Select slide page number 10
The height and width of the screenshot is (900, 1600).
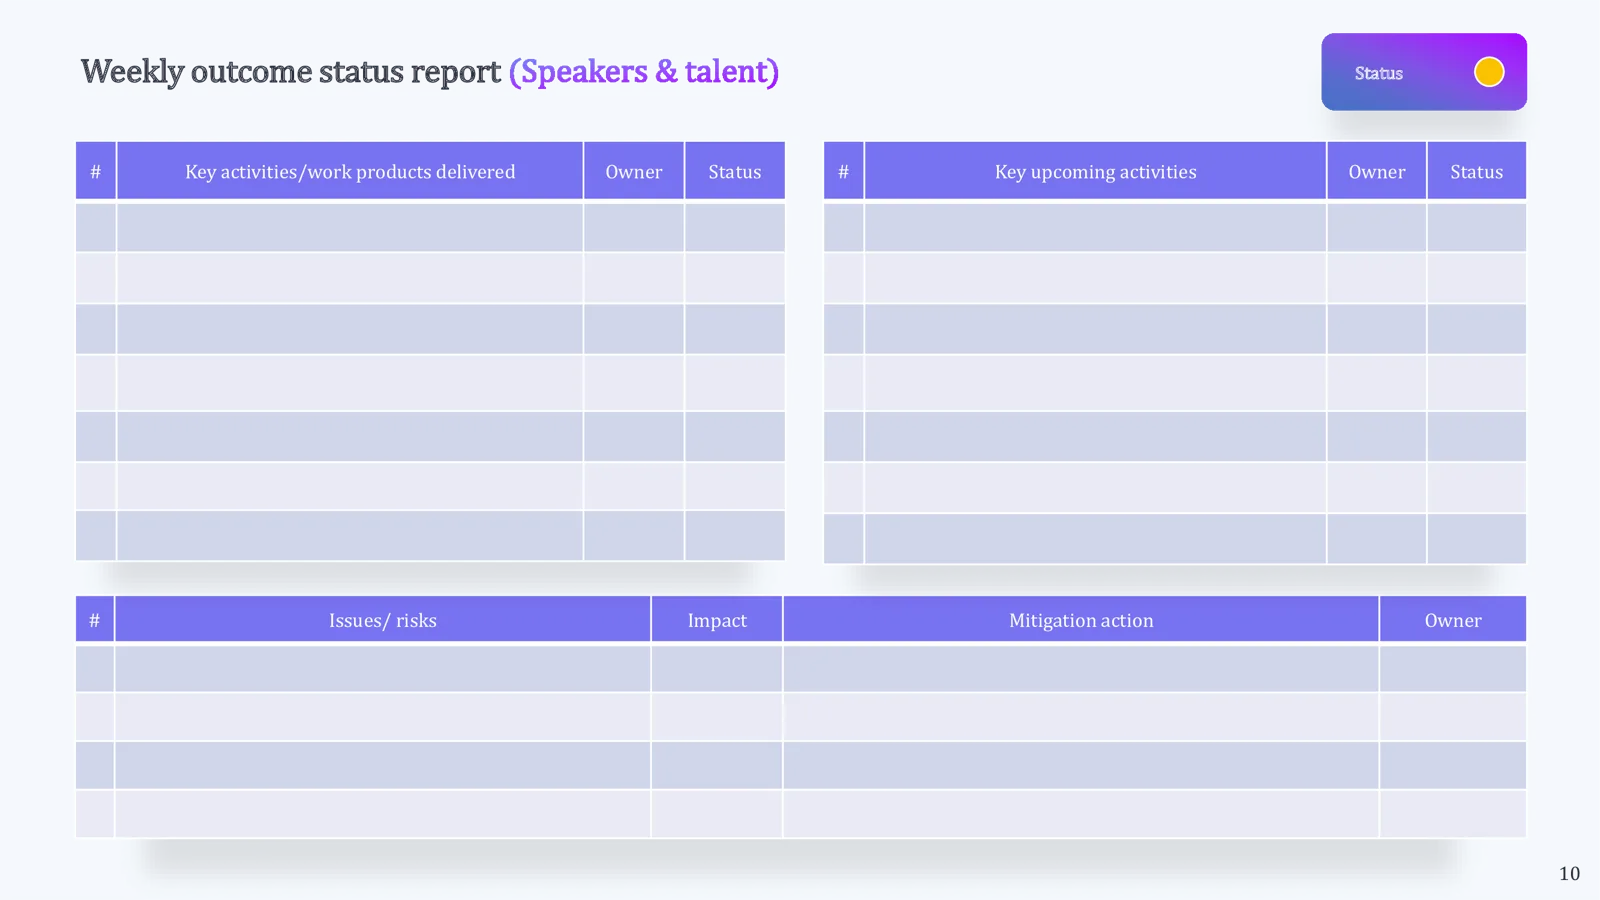point(1569,873)
